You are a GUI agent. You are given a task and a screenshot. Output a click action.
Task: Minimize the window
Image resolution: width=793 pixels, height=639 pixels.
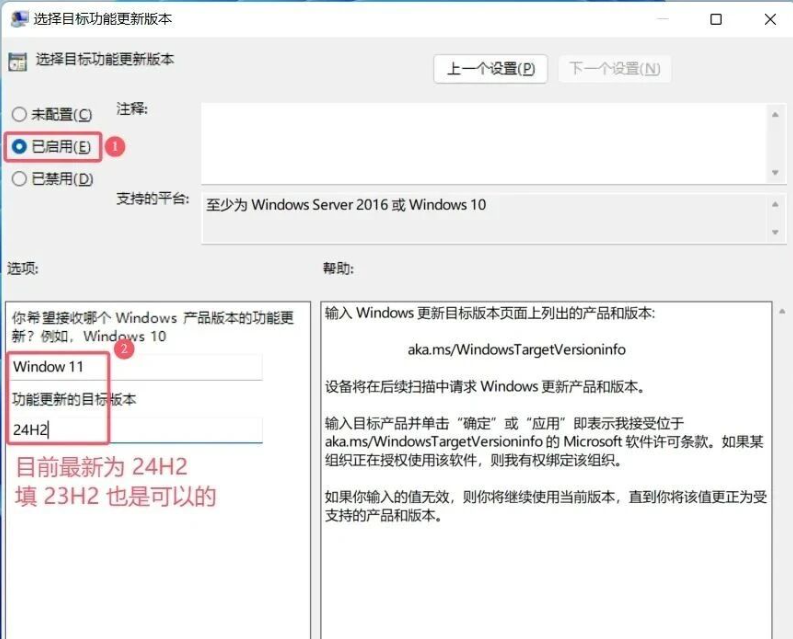(x=663, y=19)
